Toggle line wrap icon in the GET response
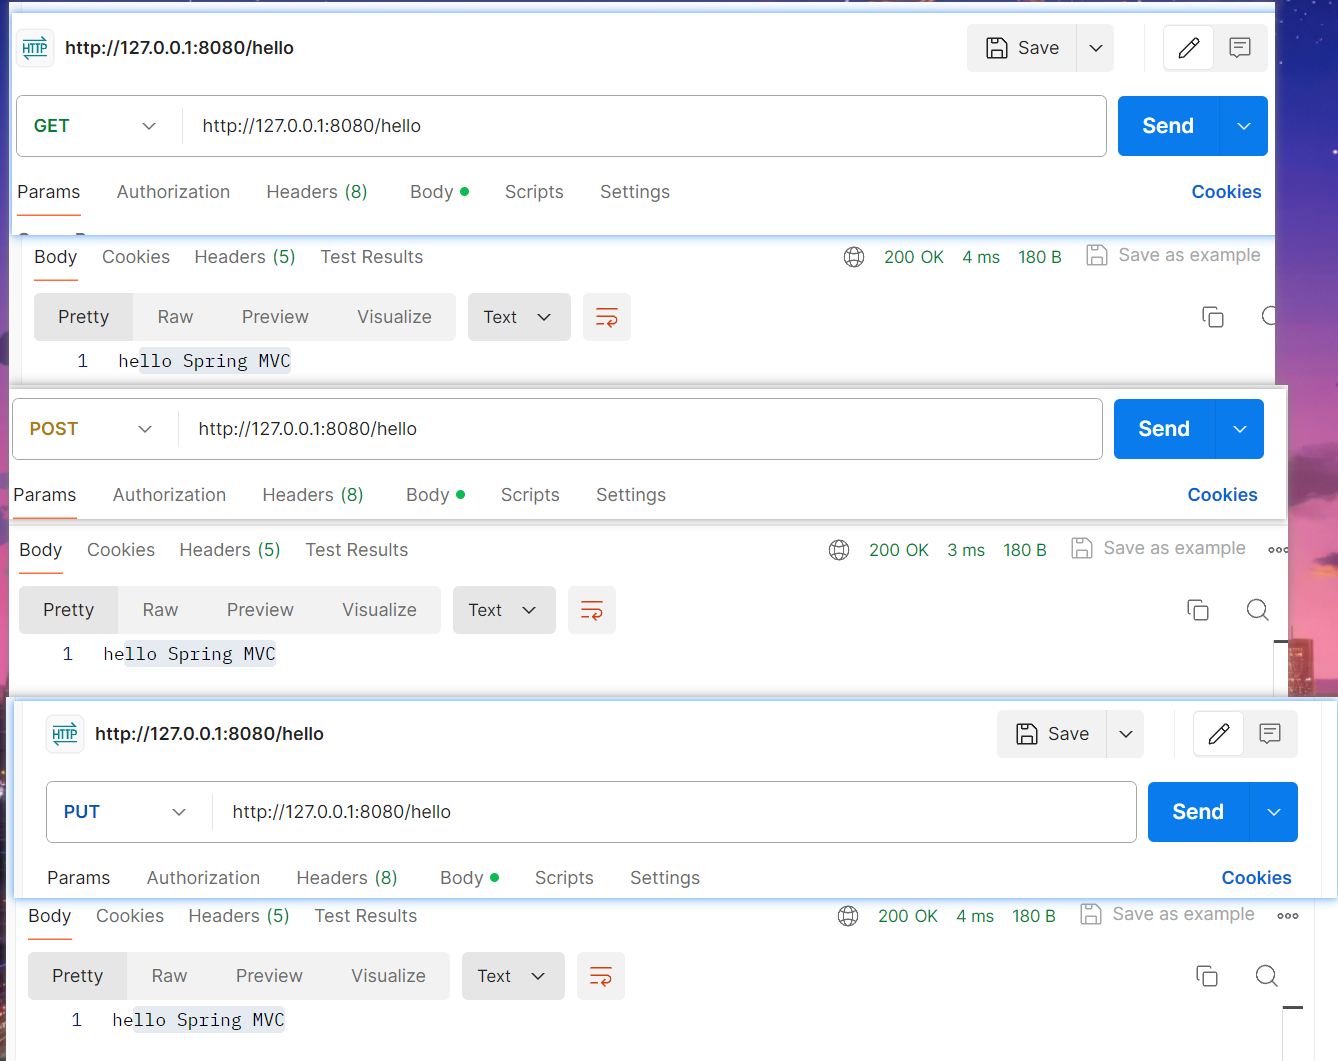This screenshot has width=1338, height=1061. pos(607,317)
